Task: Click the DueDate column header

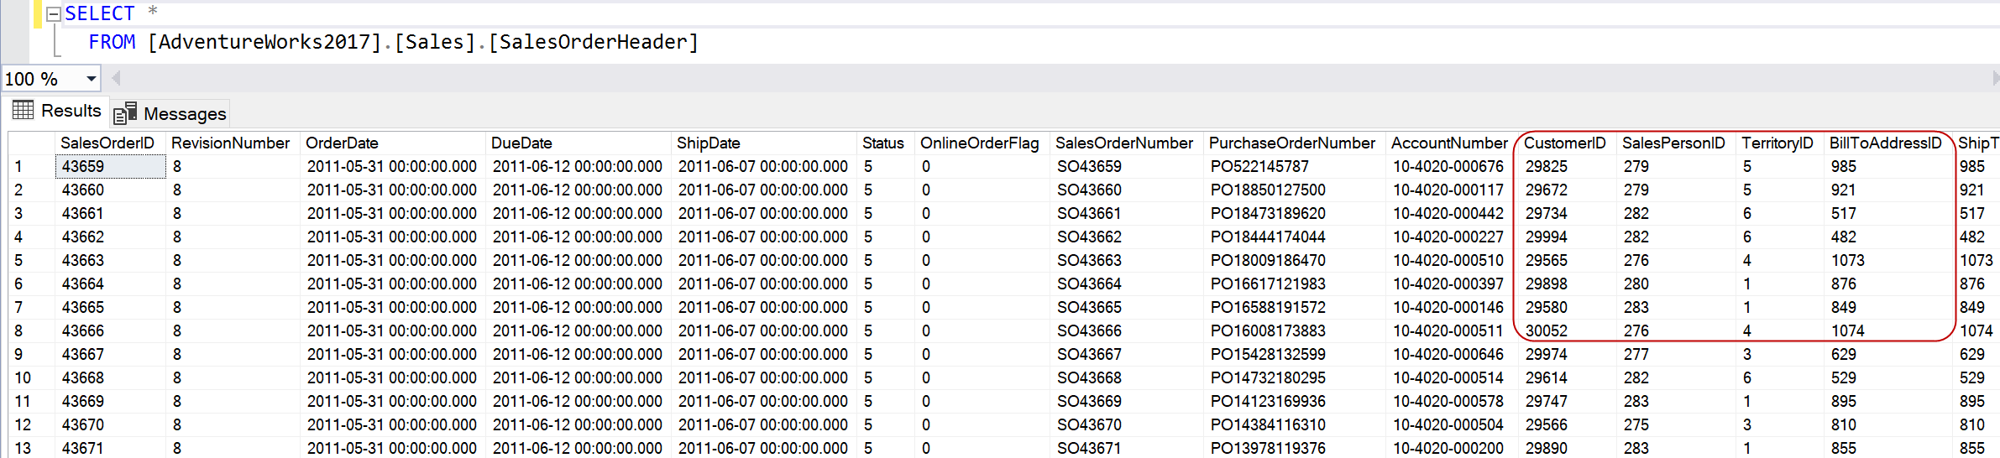Action: pos(522,143)
